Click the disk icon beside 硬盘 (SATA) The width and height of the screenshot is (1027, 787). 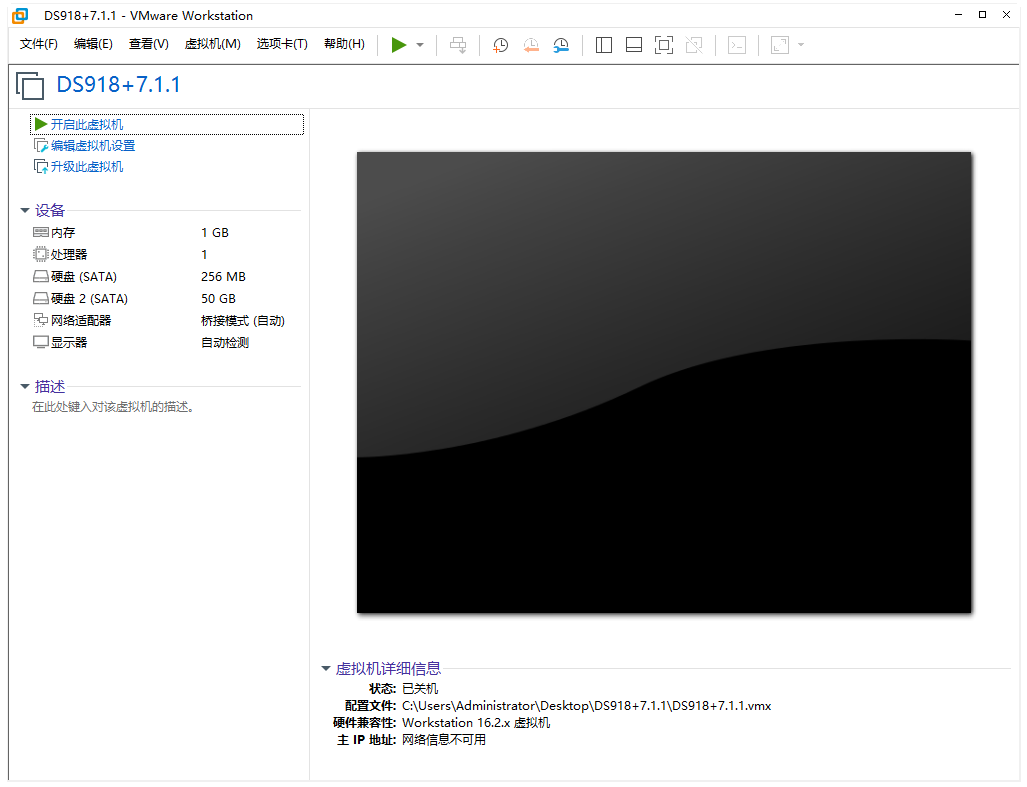point(41,276)
